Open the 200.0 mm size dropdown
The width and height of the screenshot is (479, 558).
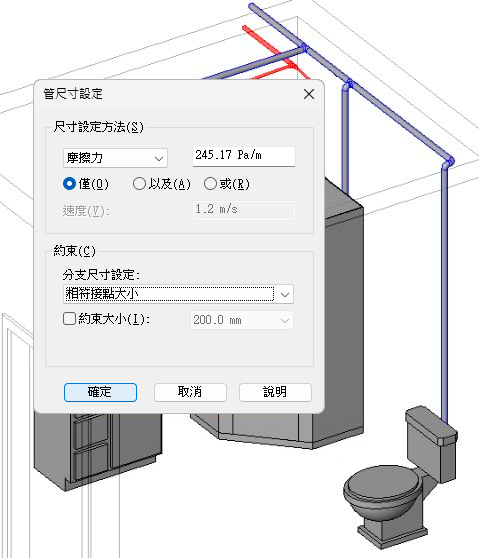point(242,320)
